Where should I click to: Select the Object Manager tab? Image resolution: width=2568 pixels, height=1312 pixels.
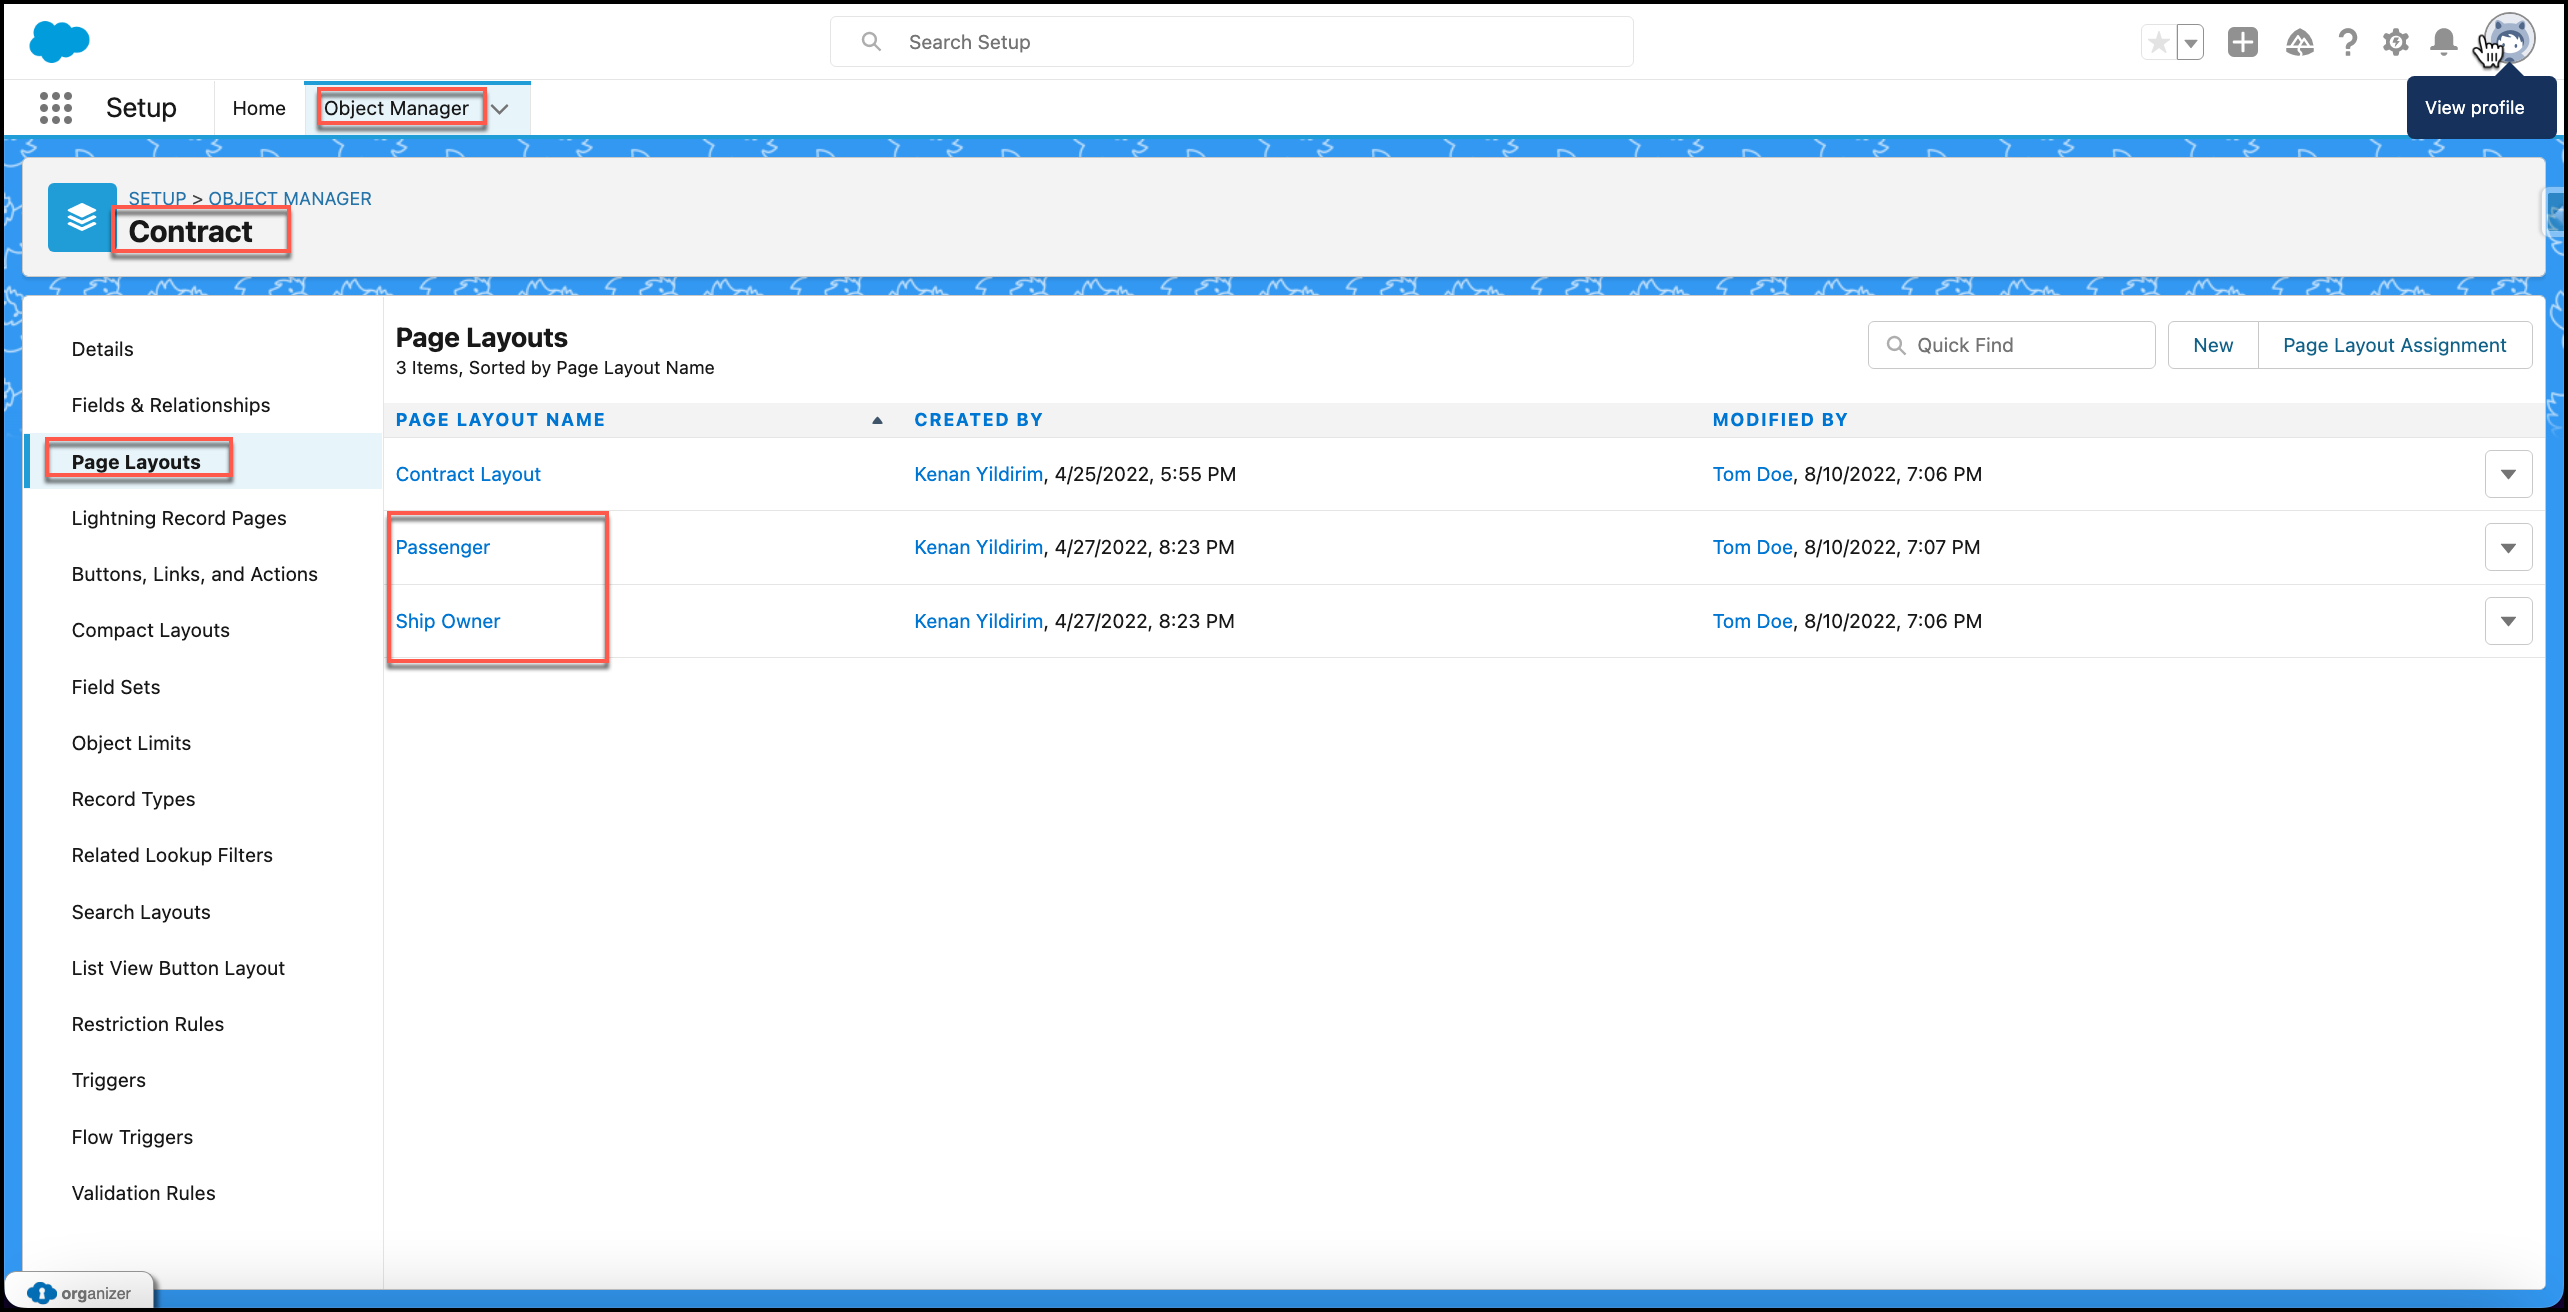tap(396, 108)
